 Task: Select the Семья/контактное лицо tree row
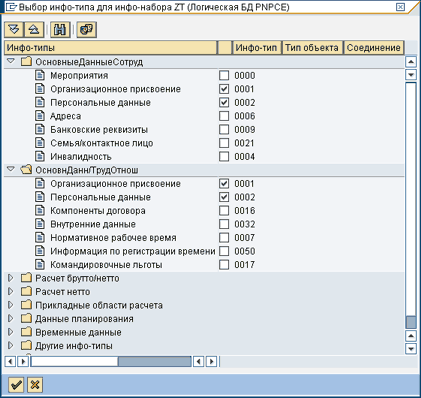pyautogui.click(x=102, y=143)
